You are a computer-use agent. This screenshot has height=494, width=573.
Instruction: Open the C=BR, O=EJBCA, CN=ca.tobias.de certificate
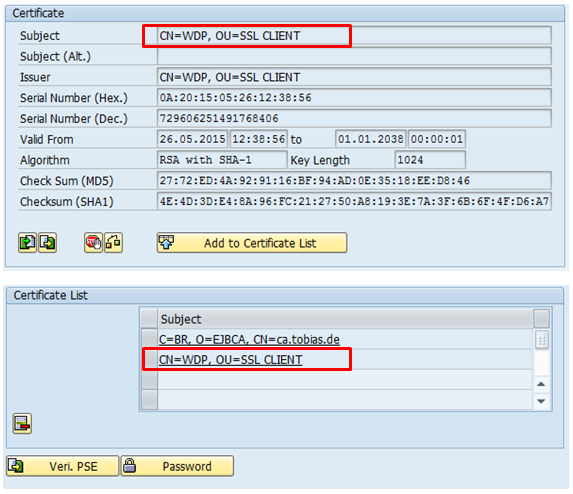[x=249, y=339]
